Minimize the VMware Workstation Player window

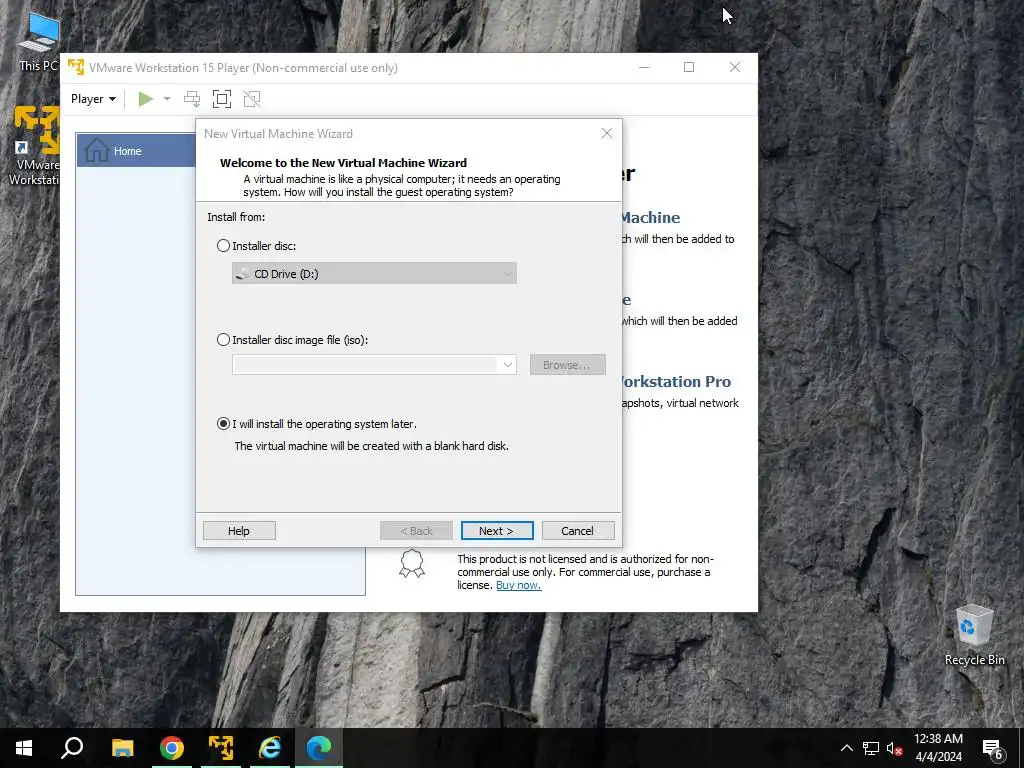click(644, 67)
